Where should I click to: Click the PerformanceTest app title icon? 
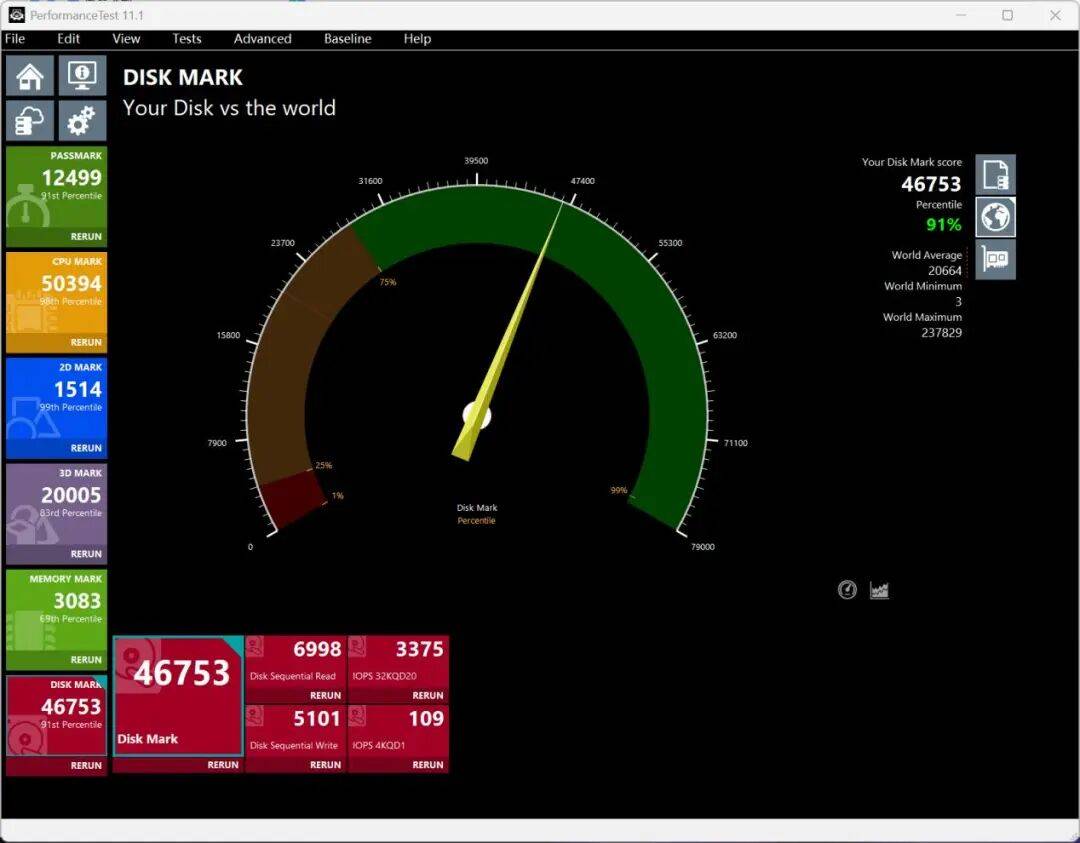17,14
